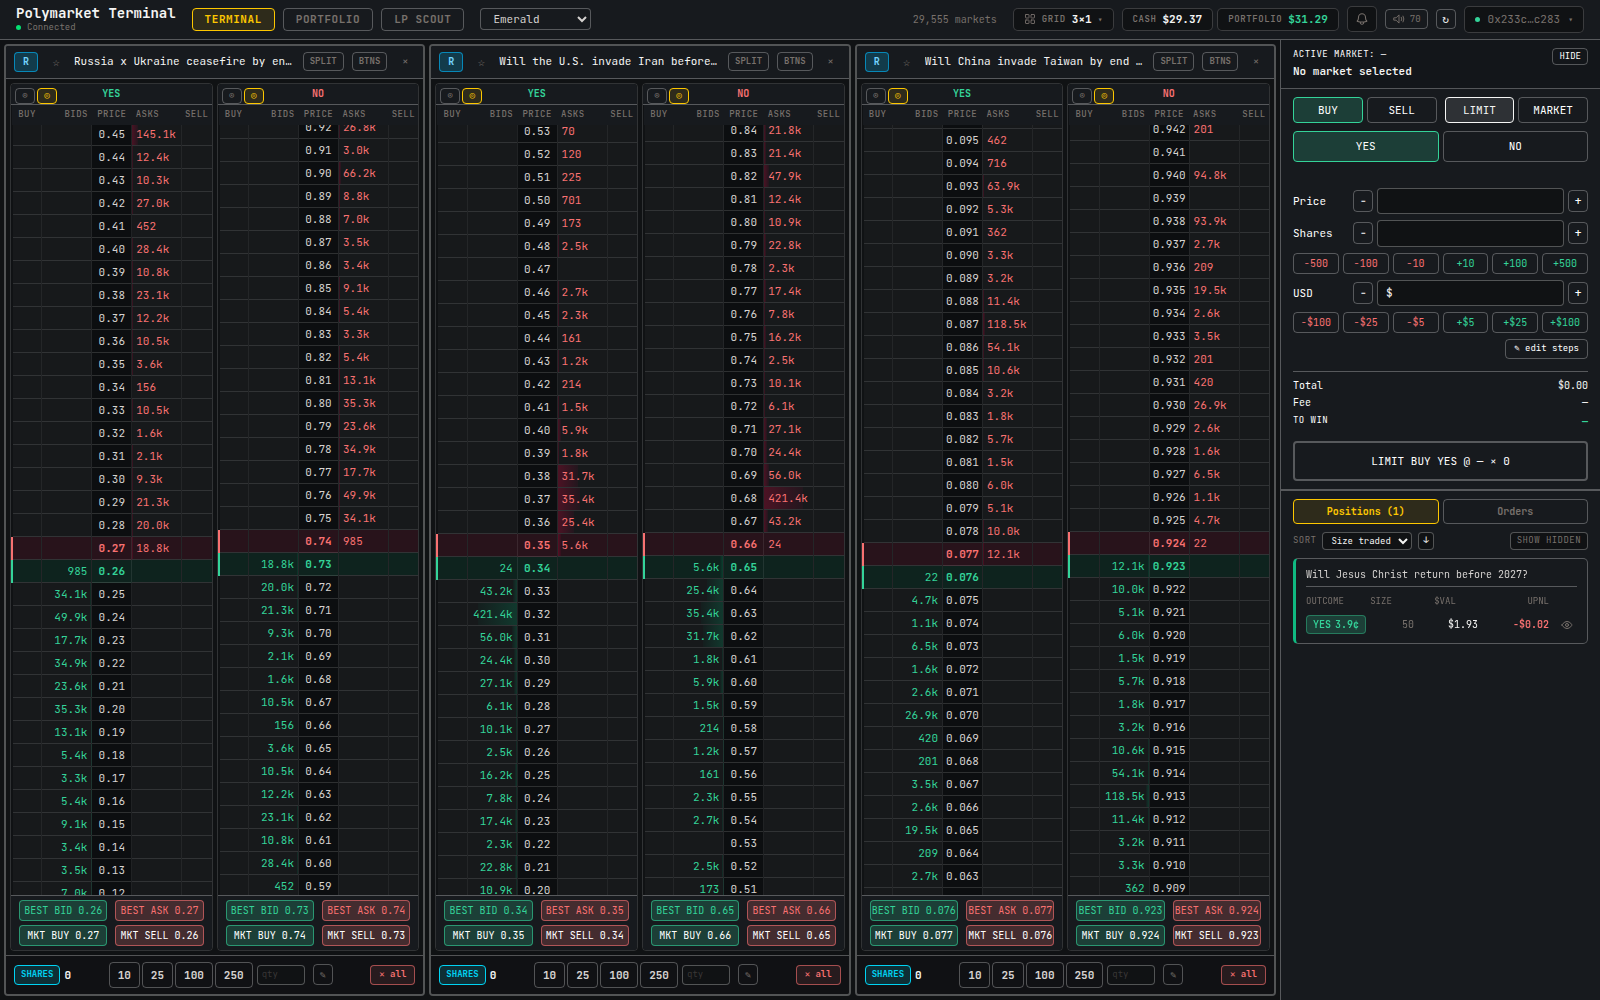Open the Size traded sort dropdown
The width and height of the screenshot is (1600, 1000).
tap(1367, 540)
